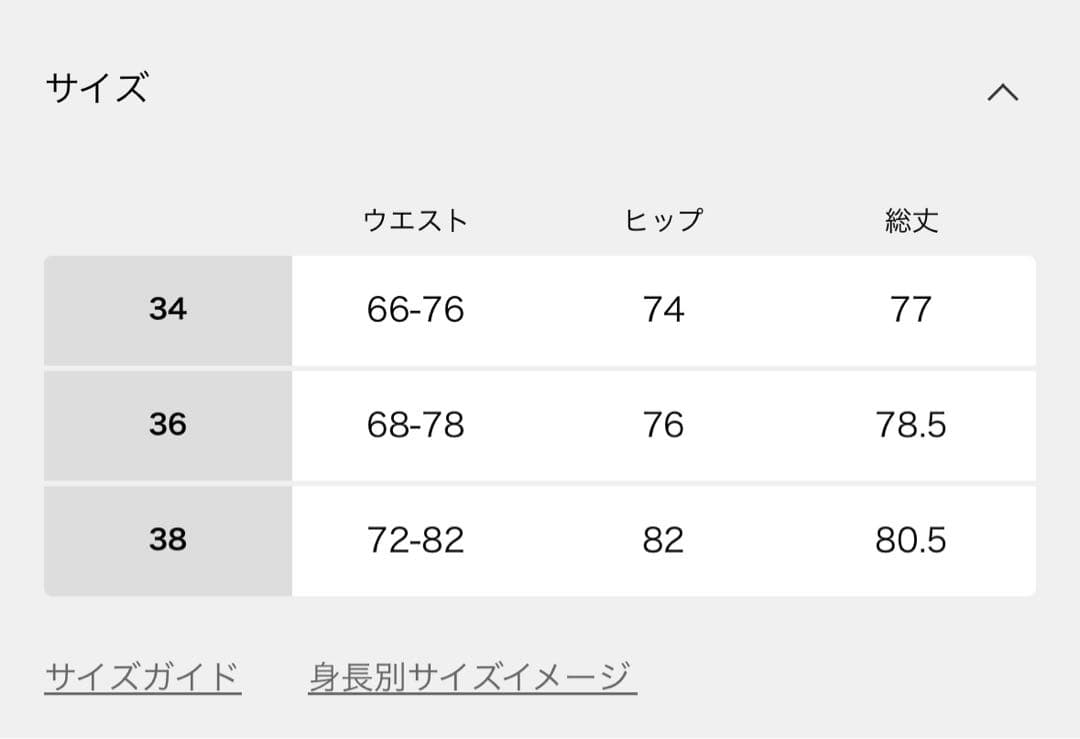
Task: Click the 総丈 column header
Action: click(x=913, y=220)
